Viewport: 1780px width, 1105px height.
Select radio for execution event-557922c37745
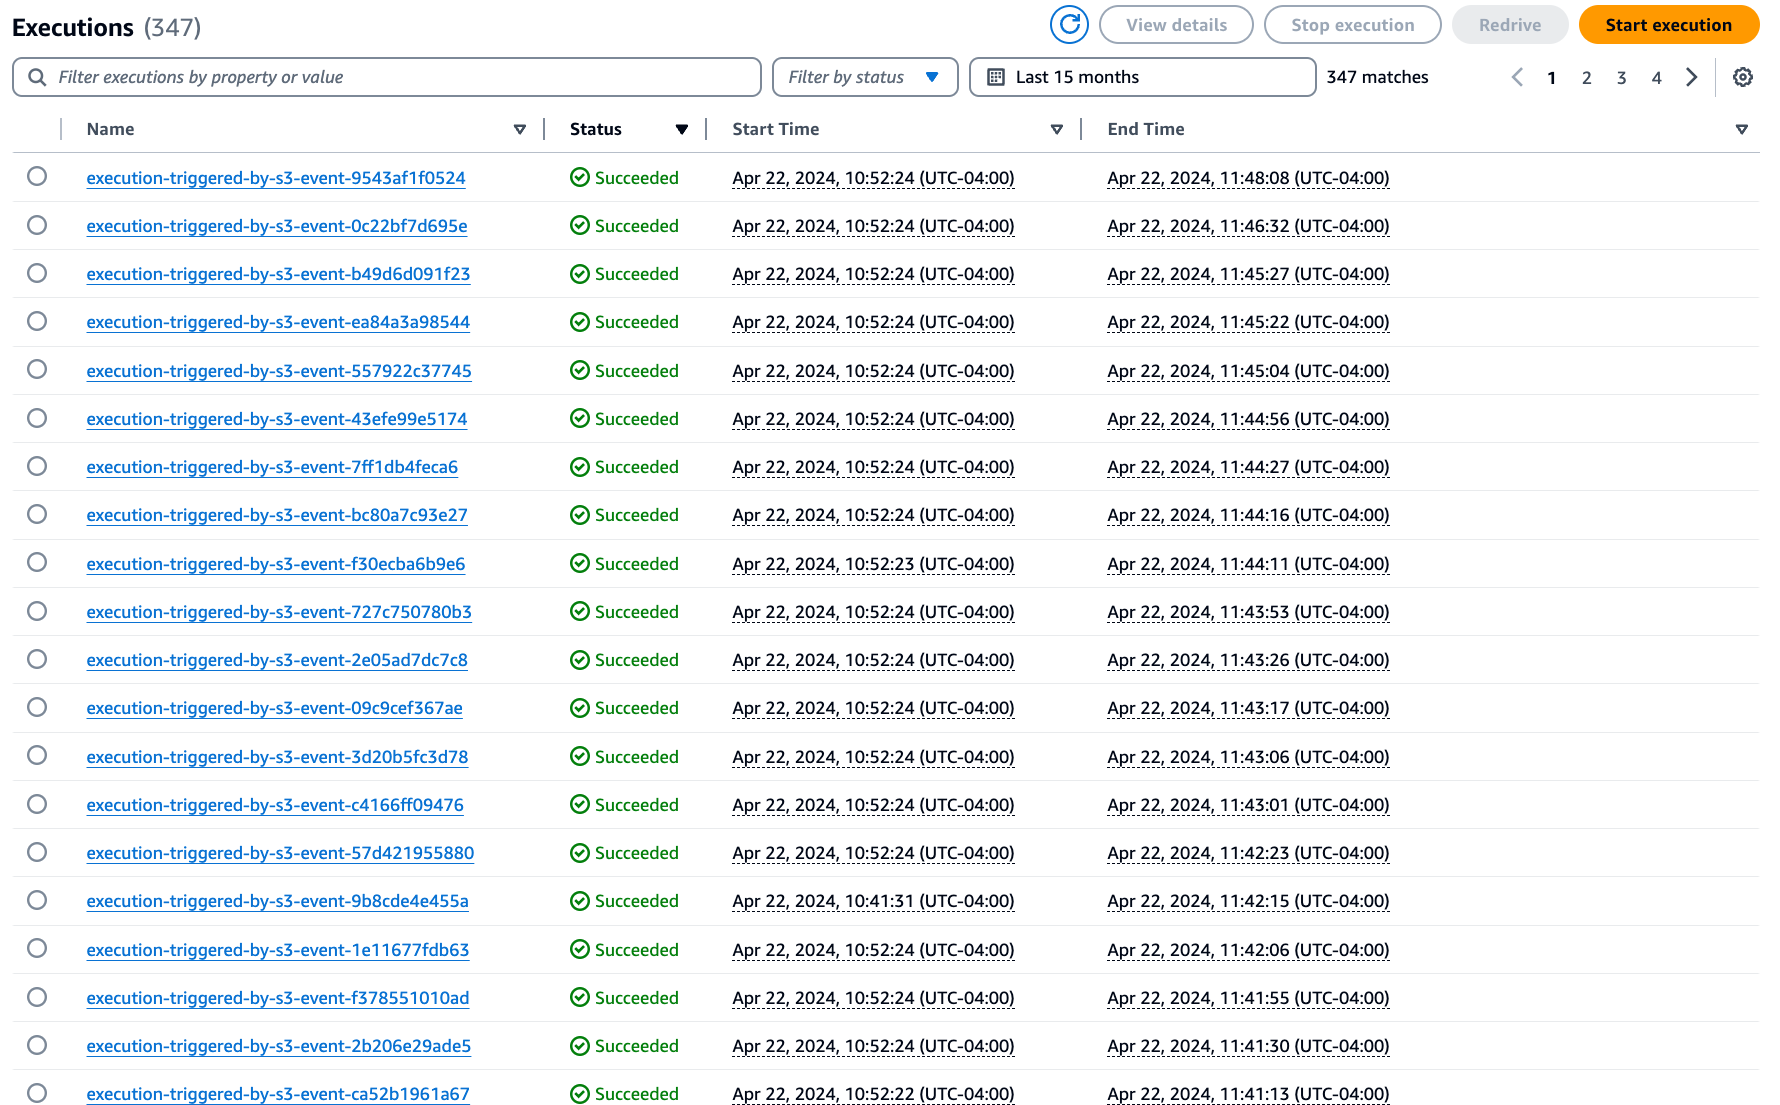37,369
